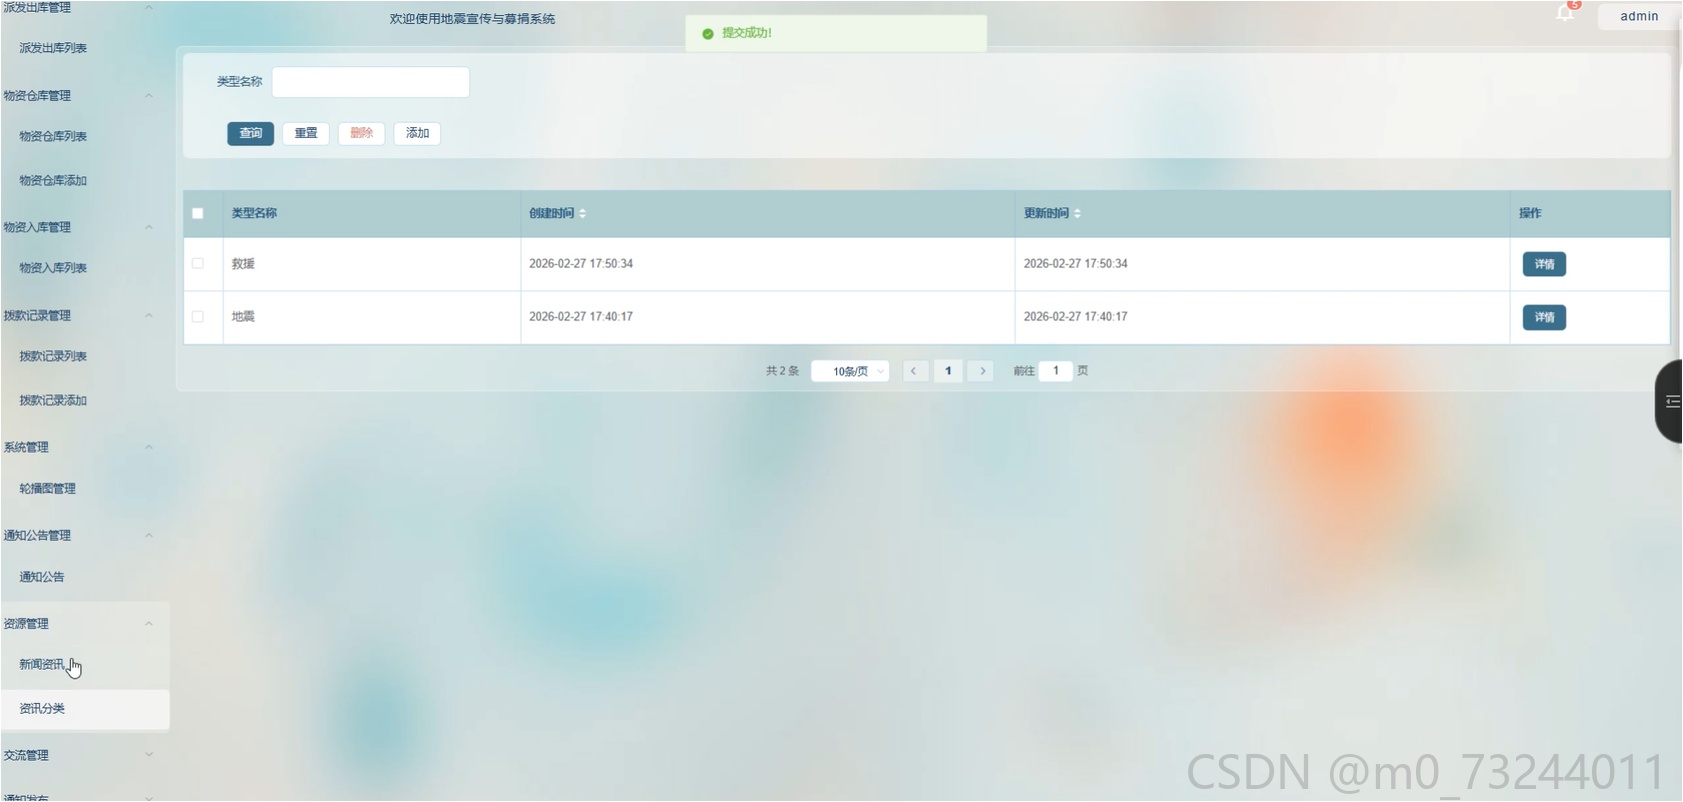This screenshot has width=1683, height=802.
Task: Click the 查询 search button
Action: [250, 133]
